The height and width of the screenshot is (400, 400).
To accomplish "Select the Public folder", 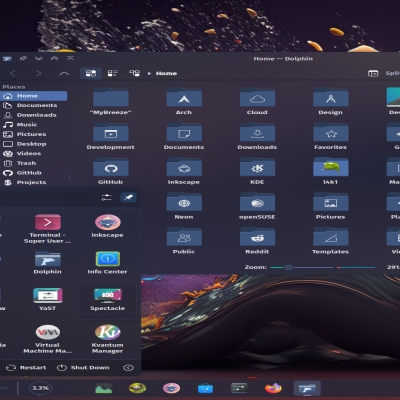I will [x=184, y=241].
